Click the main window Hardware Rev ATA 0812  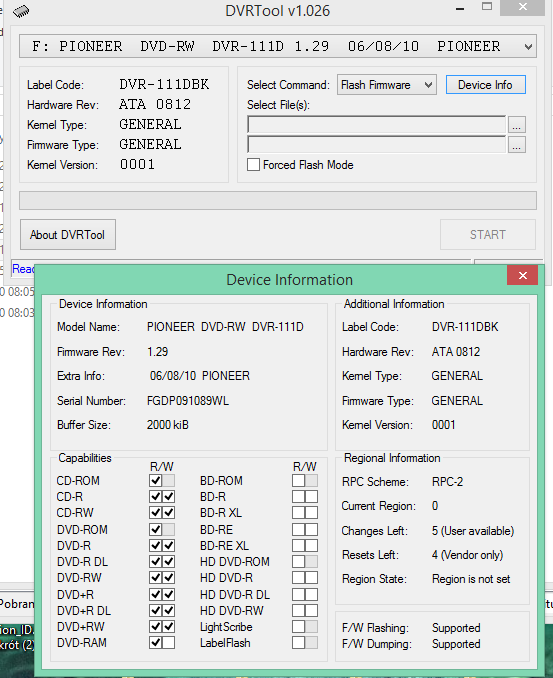pos(155,104)
